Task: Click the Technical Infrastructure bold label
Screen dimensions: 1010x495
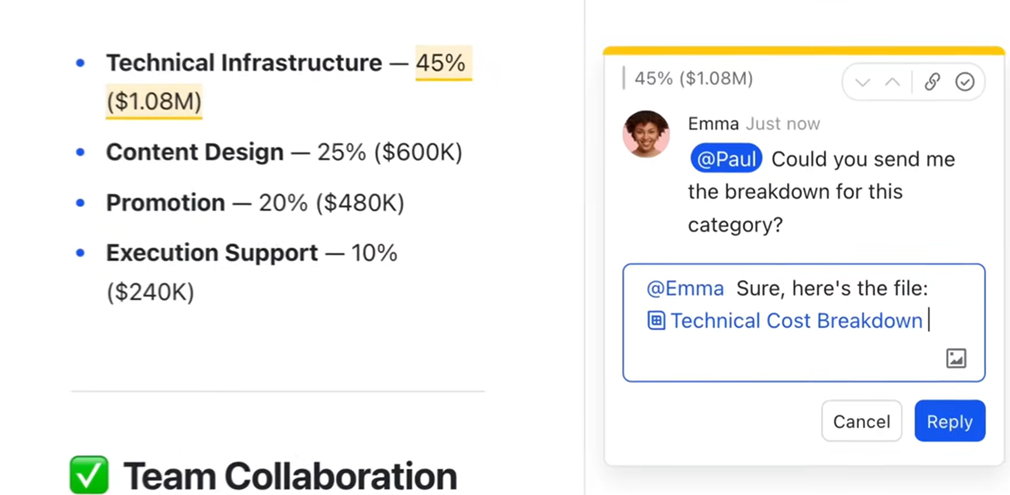Action: (244, 63)
